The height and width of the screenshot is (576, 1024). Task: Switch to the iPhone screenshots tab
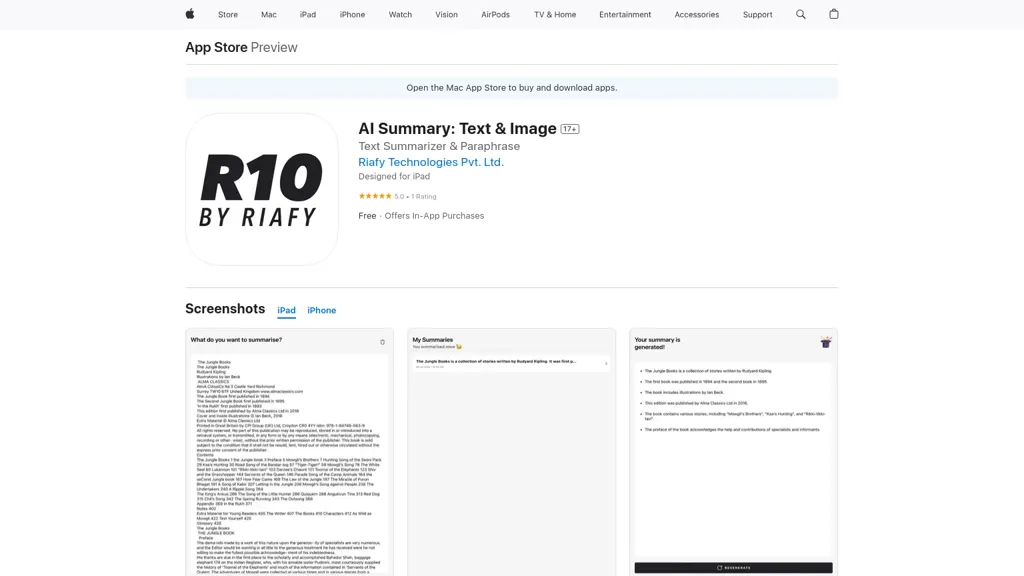click(321, 310)
